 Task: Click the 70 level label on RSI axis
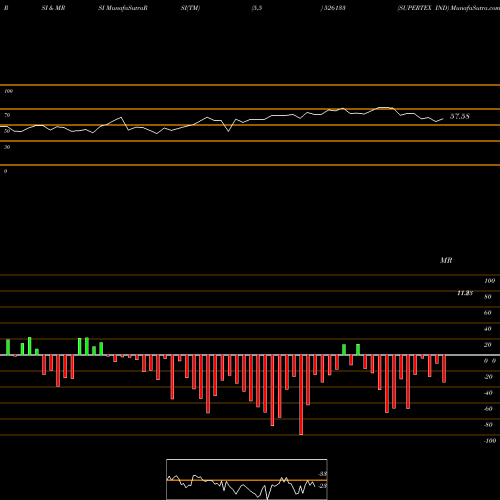[7, 115]
